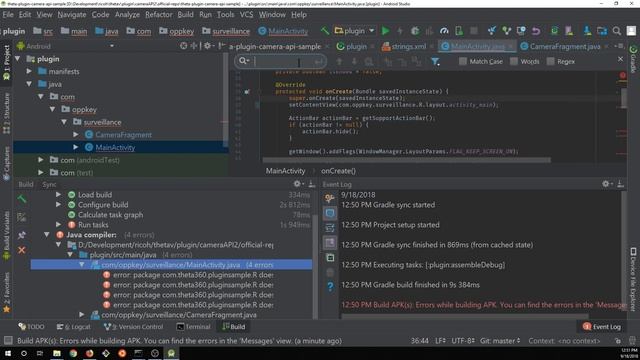
Task: Toggle view icon below Build panel hammer
Action: point(22,217)
